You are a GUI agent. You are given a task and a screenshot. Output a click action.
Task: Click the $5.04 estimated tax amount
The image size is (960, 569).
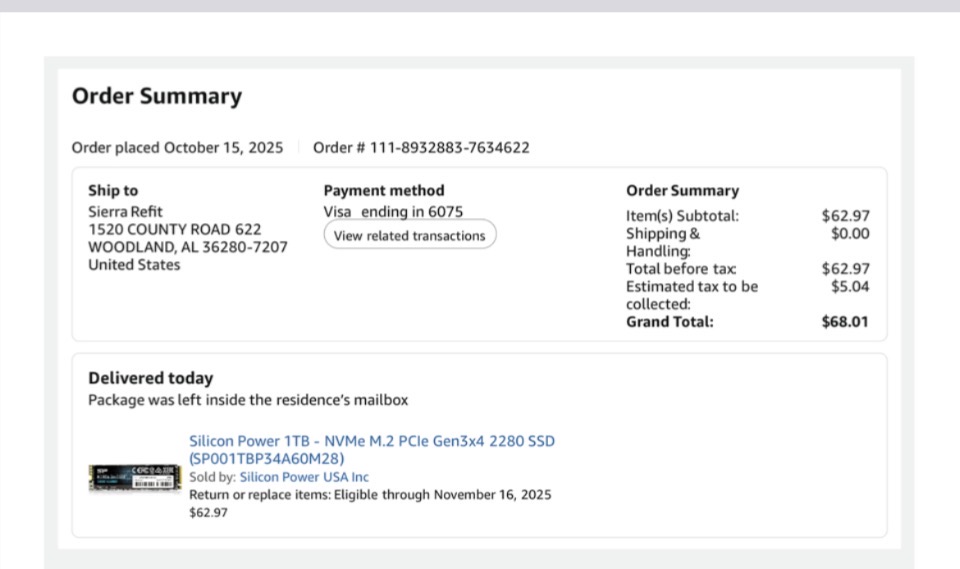pos(850,287)
